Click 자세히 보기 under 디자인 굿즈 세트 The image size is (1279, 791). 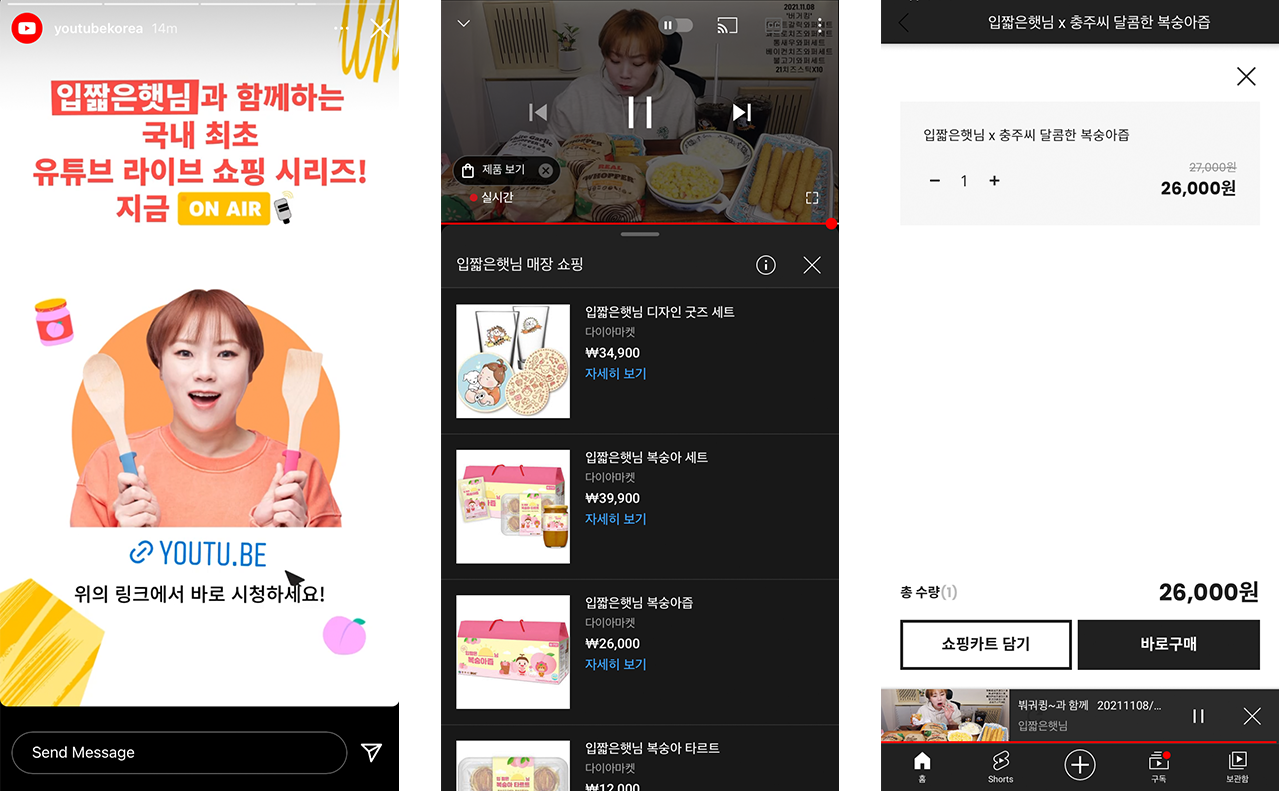pos(616,373)
